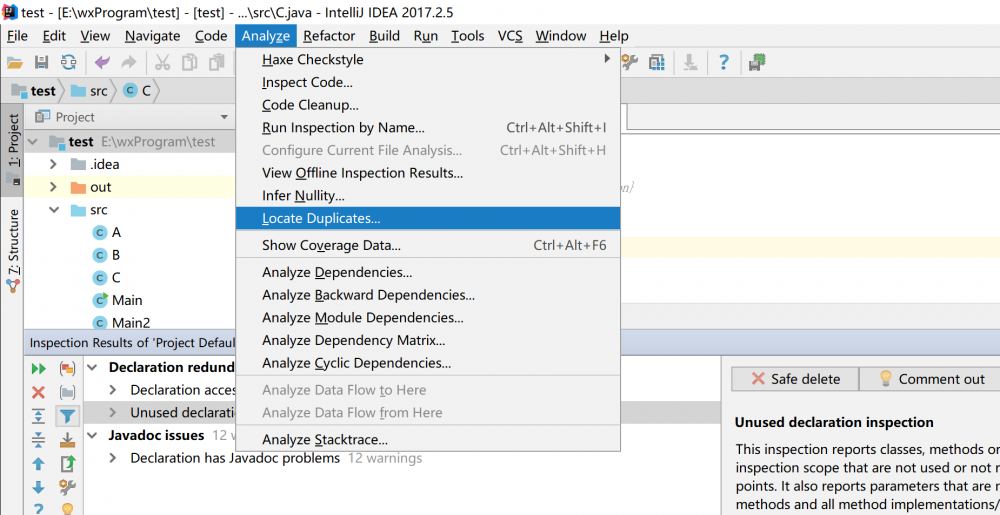Open Haxe Checkstyle submenu
This screenshot has height=515, width=1000.
coord(427,60)
